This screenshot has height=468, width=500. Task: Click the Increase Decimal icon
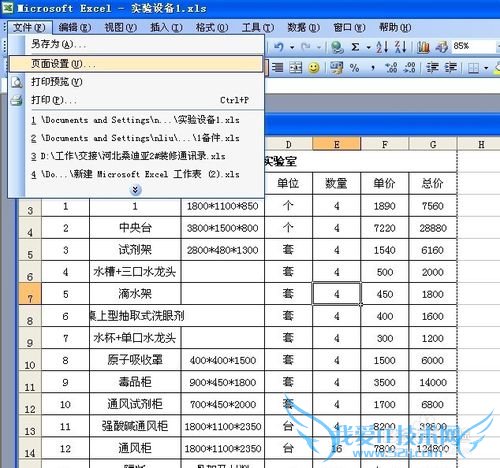[x=391, y=68]
